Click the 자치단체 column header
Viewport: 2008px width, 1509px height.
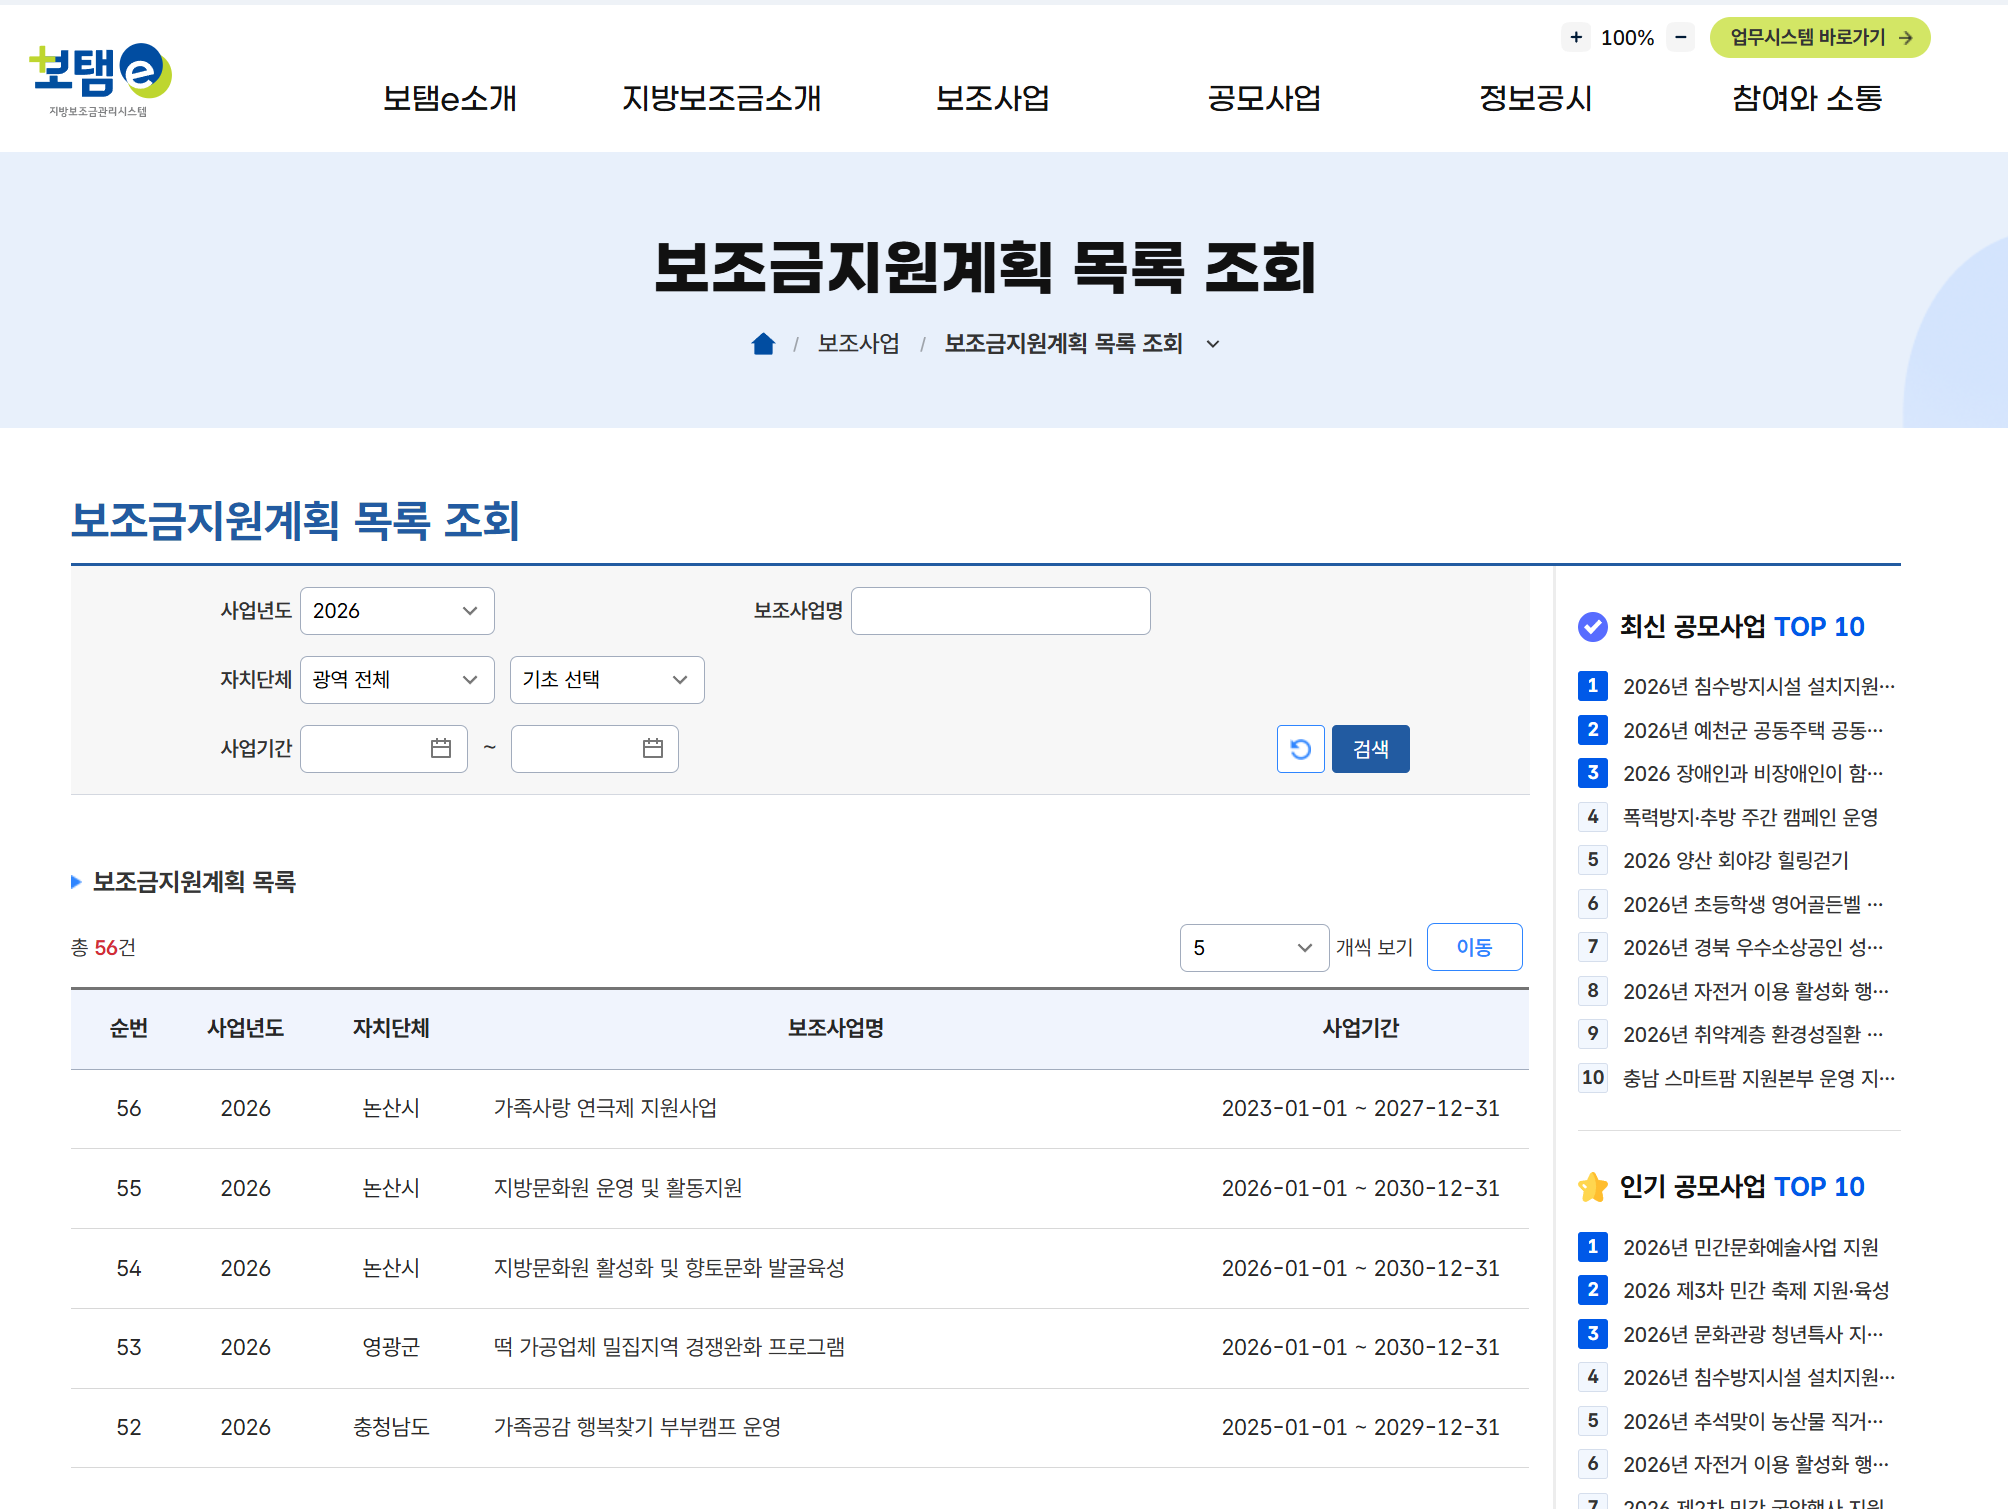[391, 1028]
